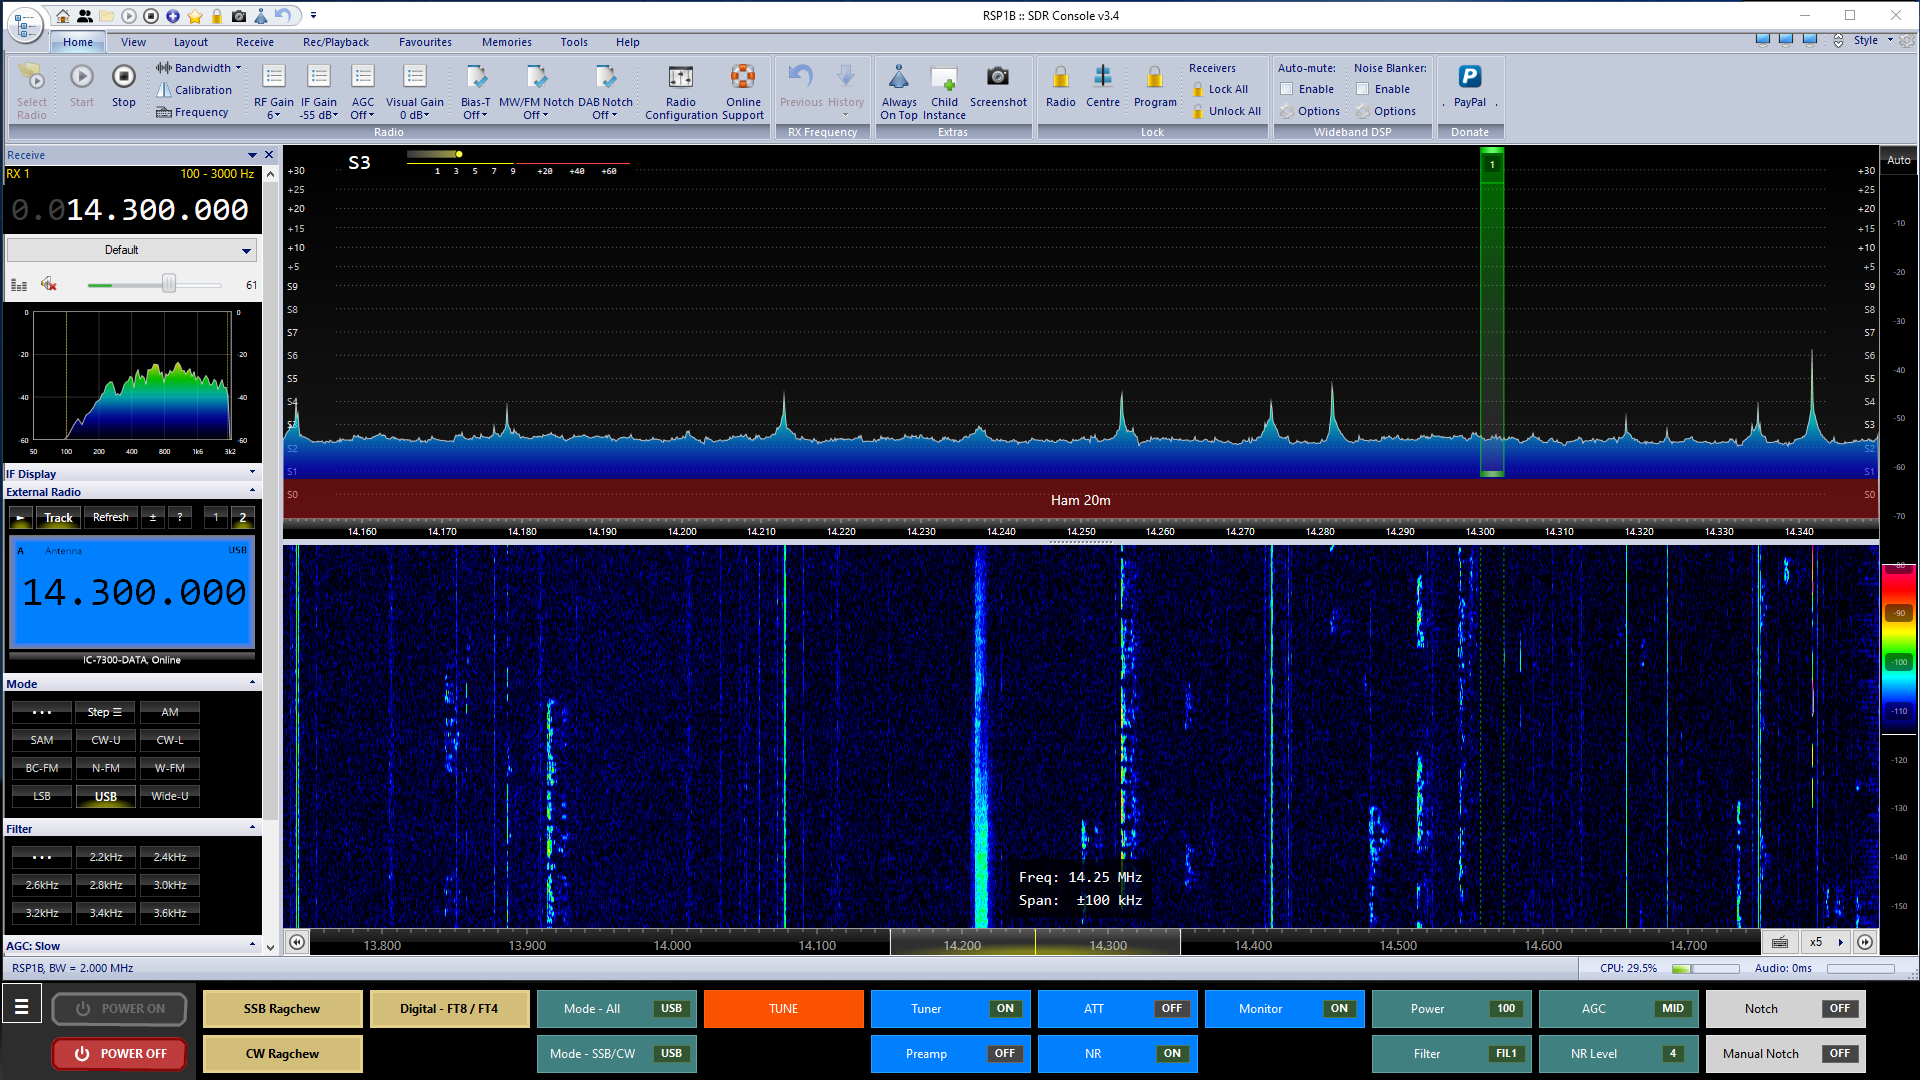Enable the Noise Blanker checkbox

click(1362, 89)
